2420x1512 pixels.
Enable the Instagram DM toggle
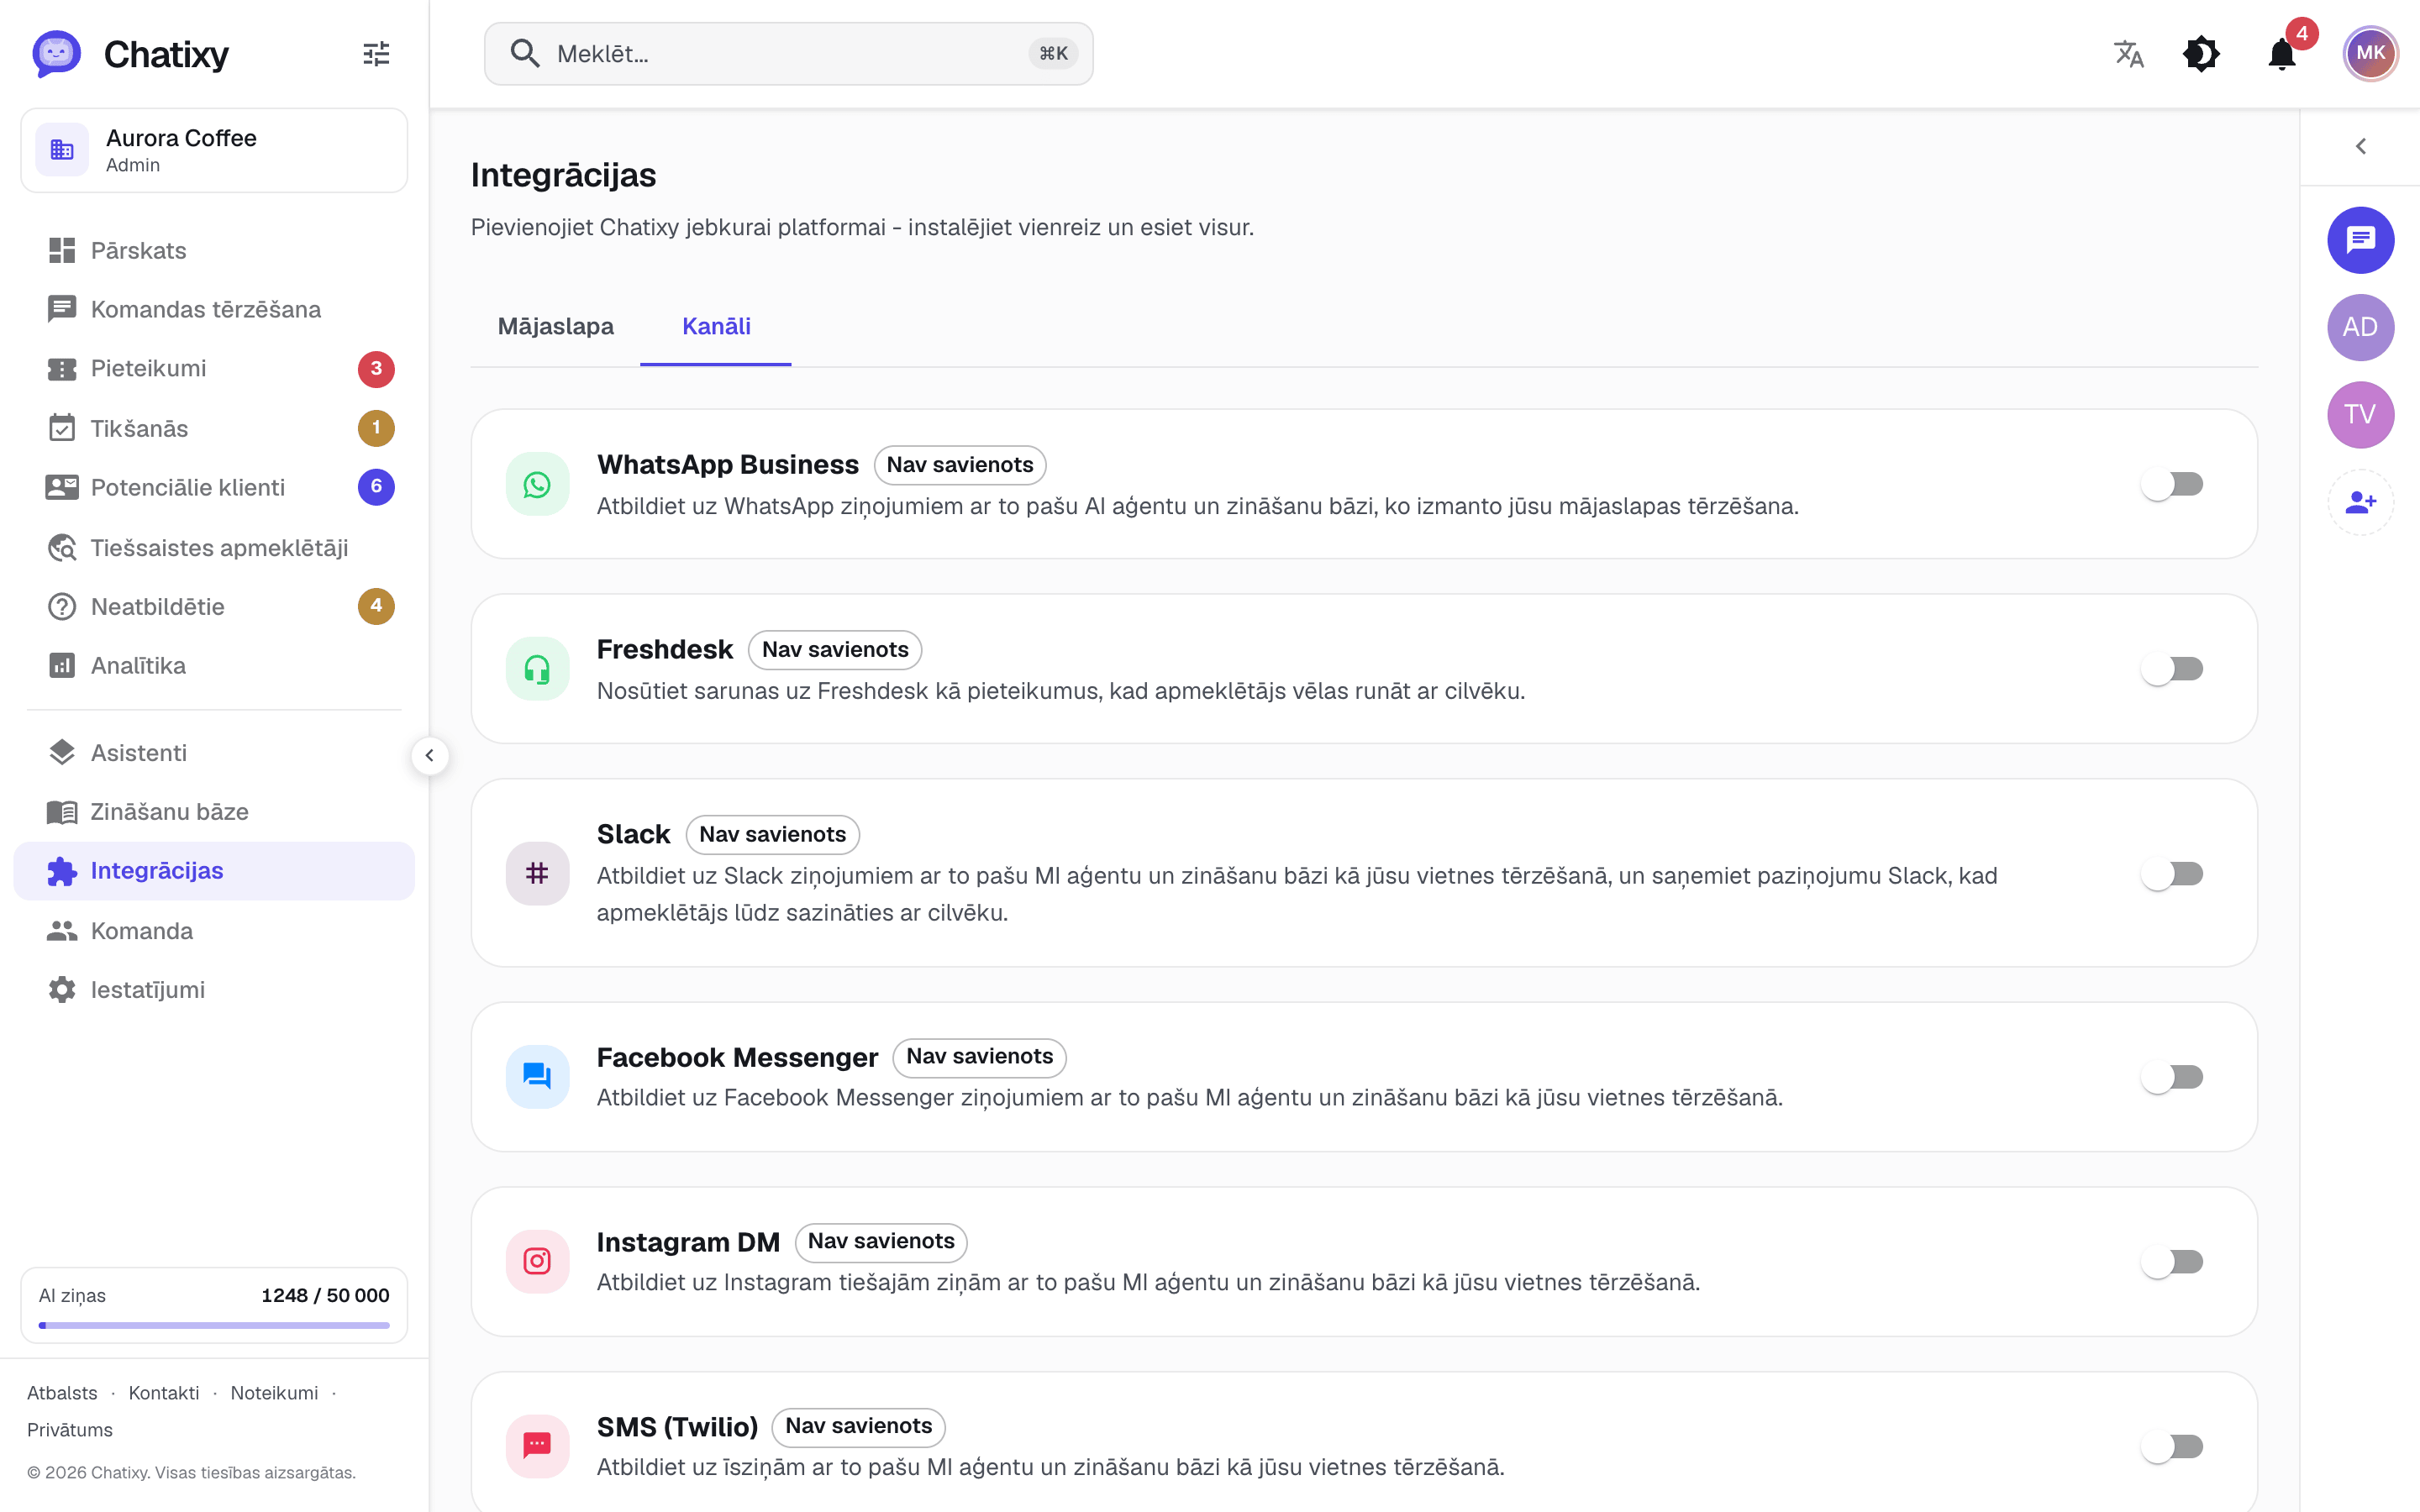pos(2172,1262)
